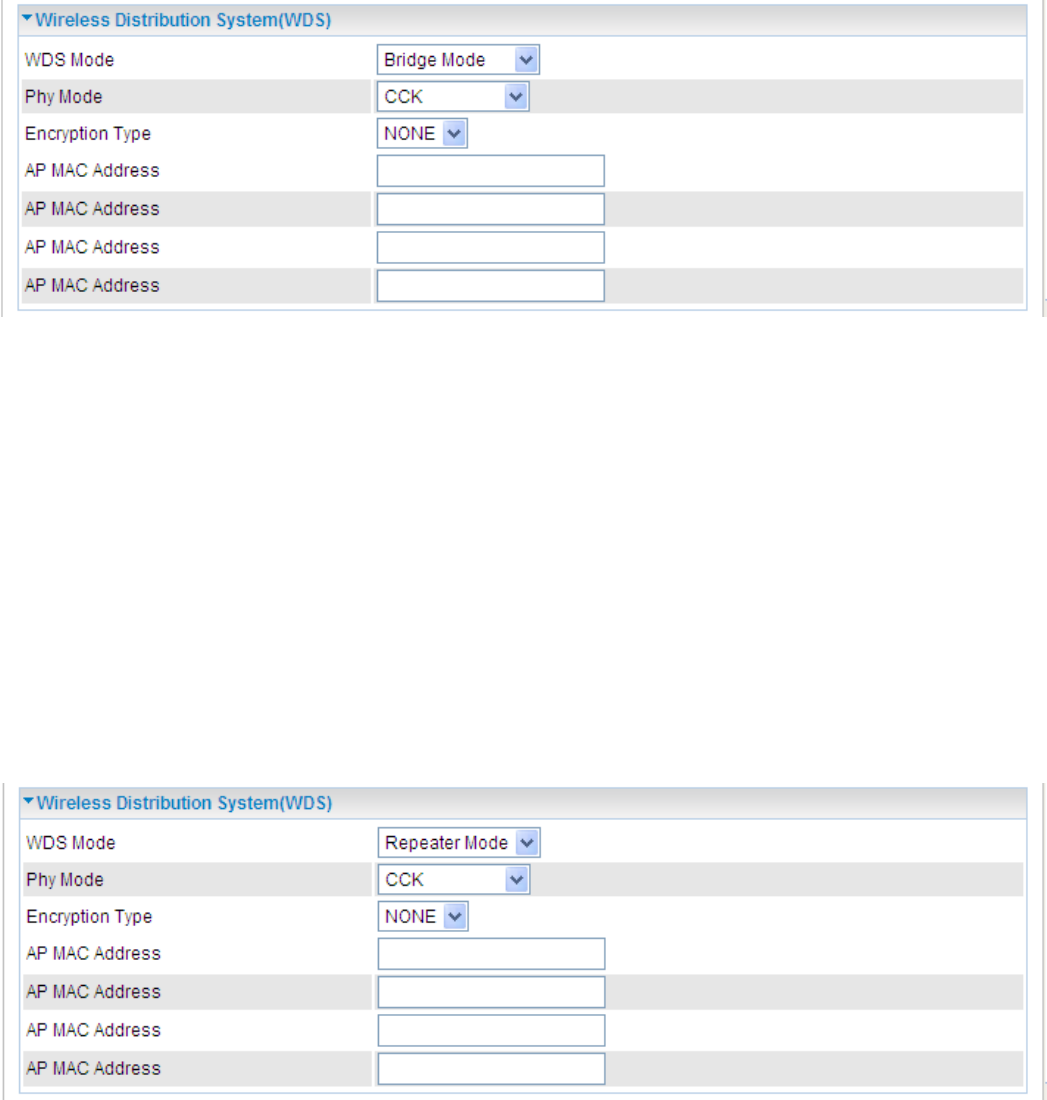The width and height of the screenshot is (1047, 1100).
Task: Click third AP MAC Address field in Bridge panel
Action: 491,248
